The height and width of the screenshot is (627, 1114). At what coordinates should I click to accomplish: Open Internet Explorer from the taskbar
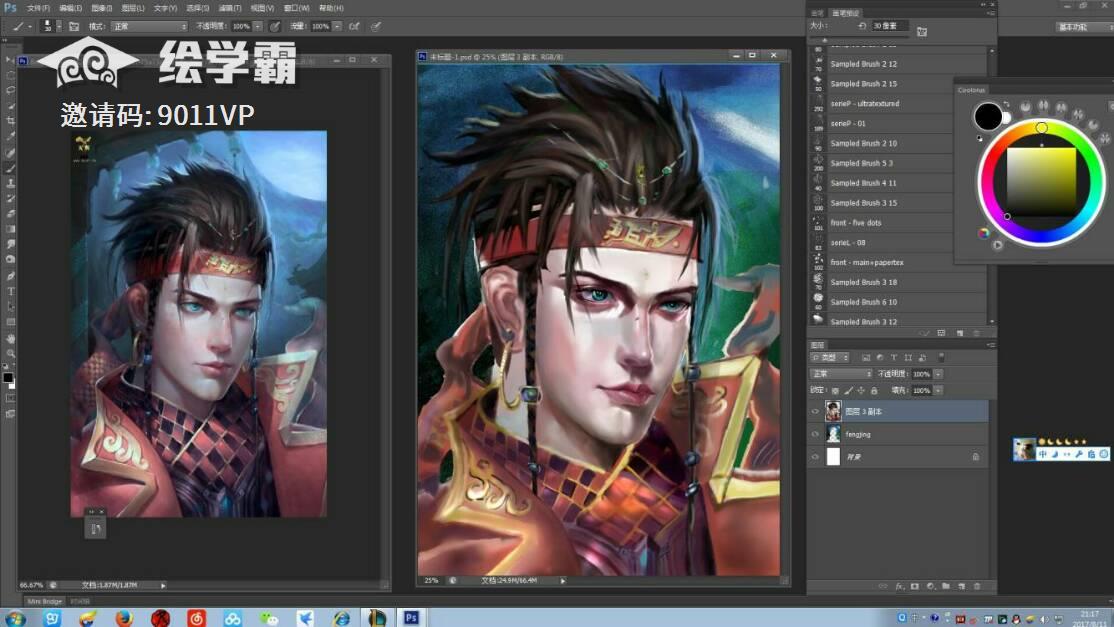pyautogui.click(x=342, y=618)
